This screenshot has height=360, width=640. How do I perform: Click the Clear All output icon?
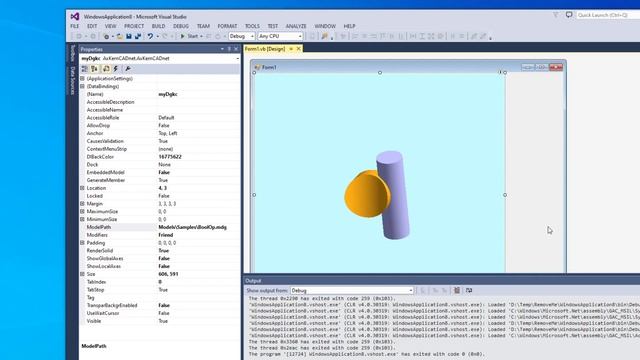457,290
